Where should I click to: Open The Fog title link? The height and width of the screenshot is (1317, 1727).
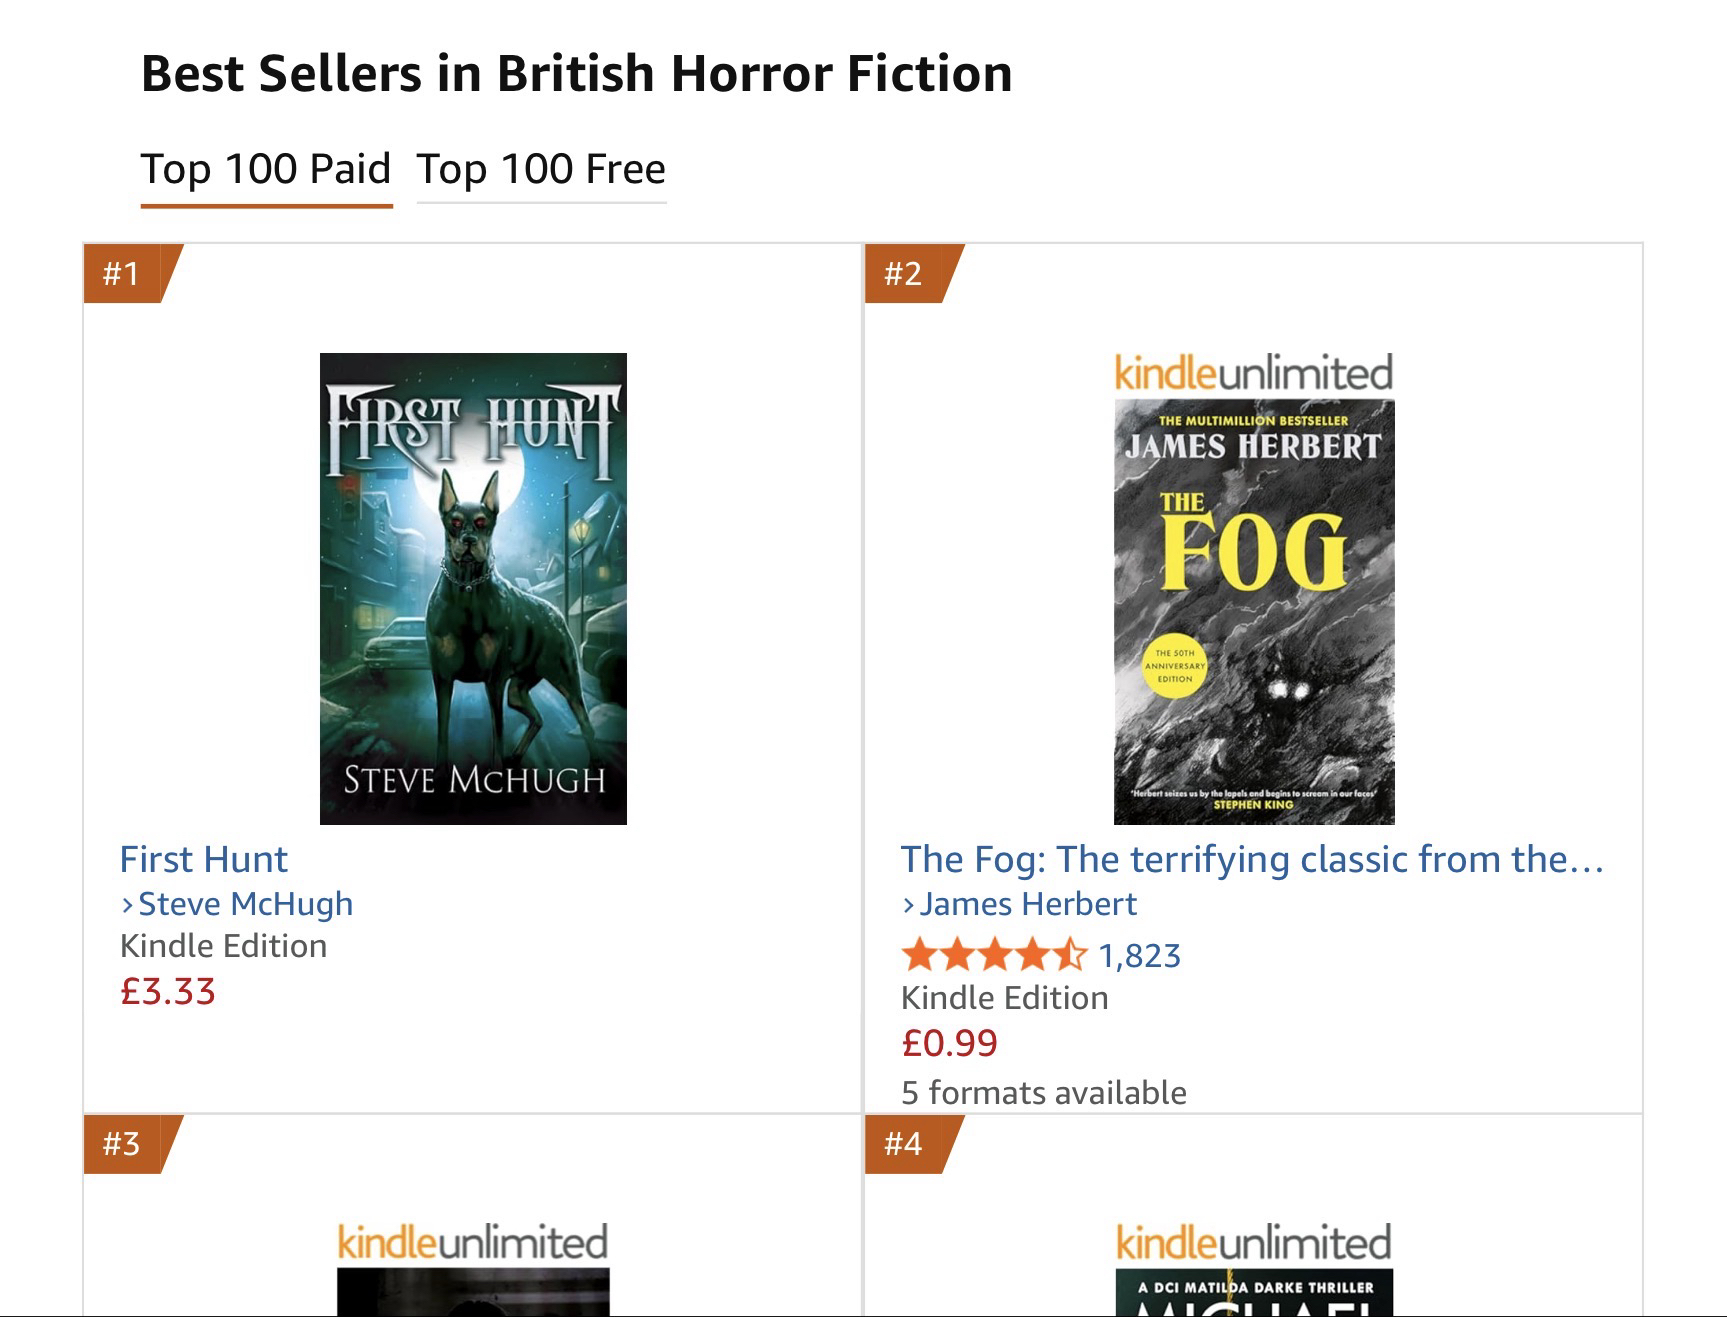[x=1252, y=859]
